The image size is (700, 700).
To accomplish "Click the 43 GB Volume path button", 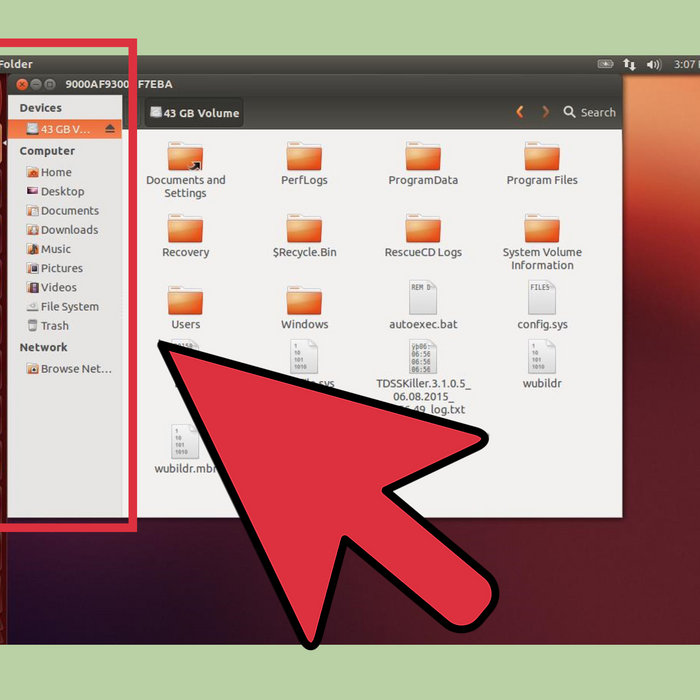I will pos(194,112).
